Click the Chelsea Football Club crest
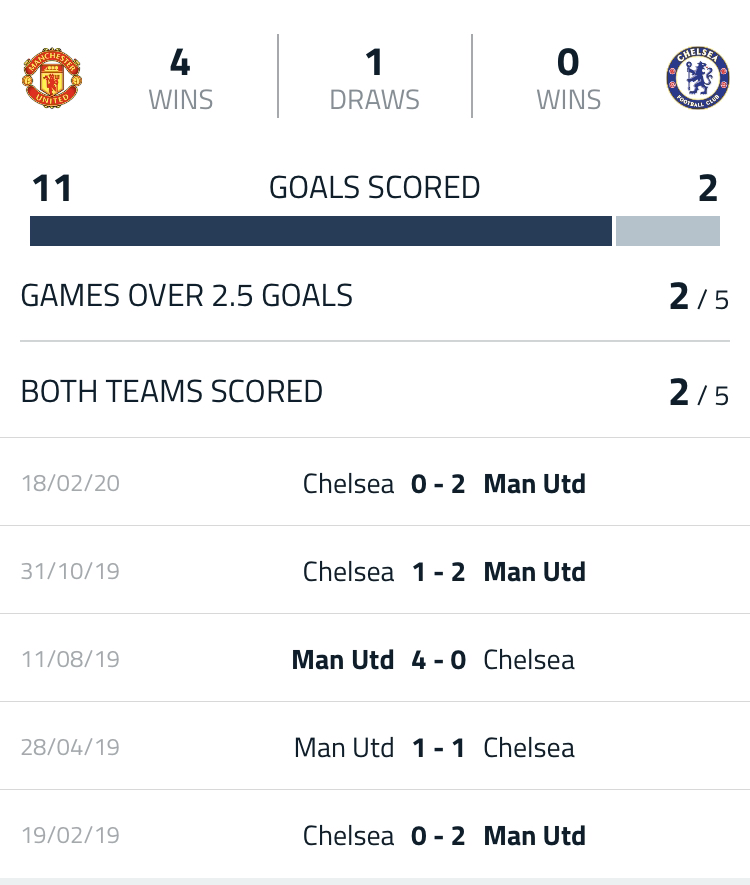The width and height of the screenshot is (750, 885). pyautogui.click(x=698, y=78)
